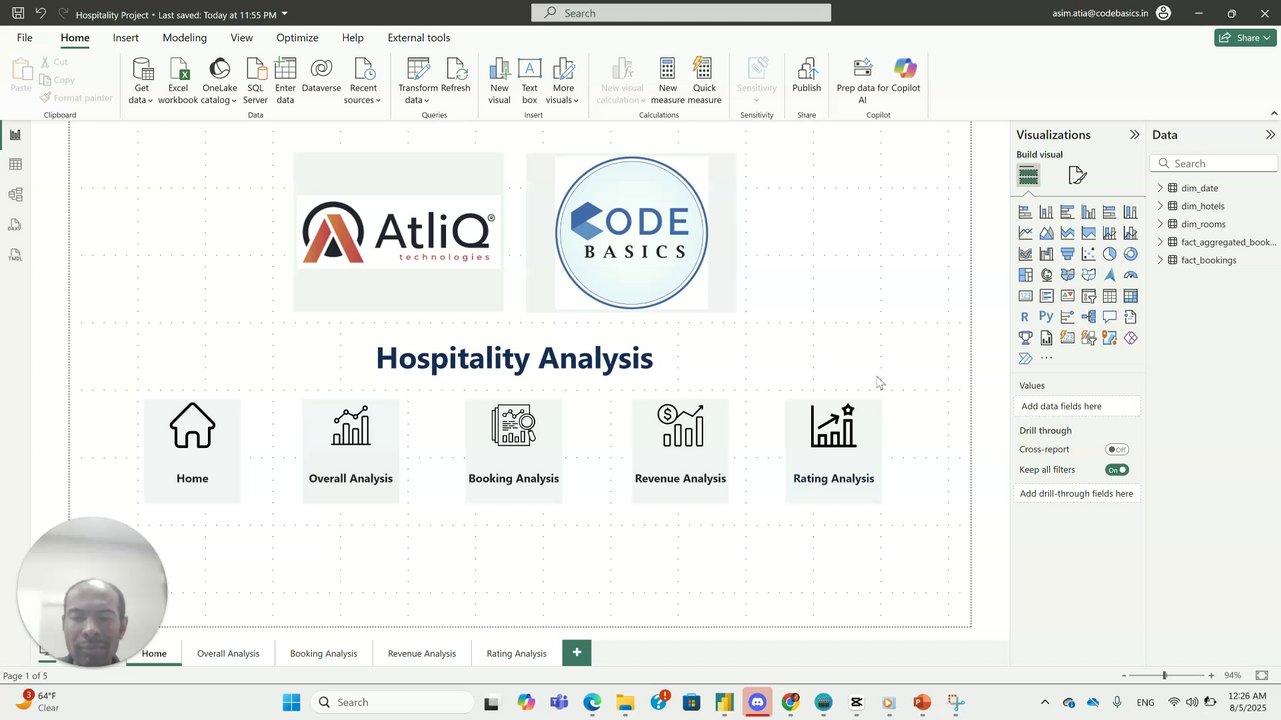Image resolution: width=1281 pixels, height=720 pixels.
Task: Collapse the Data pane
Action: pos(1270,135)
